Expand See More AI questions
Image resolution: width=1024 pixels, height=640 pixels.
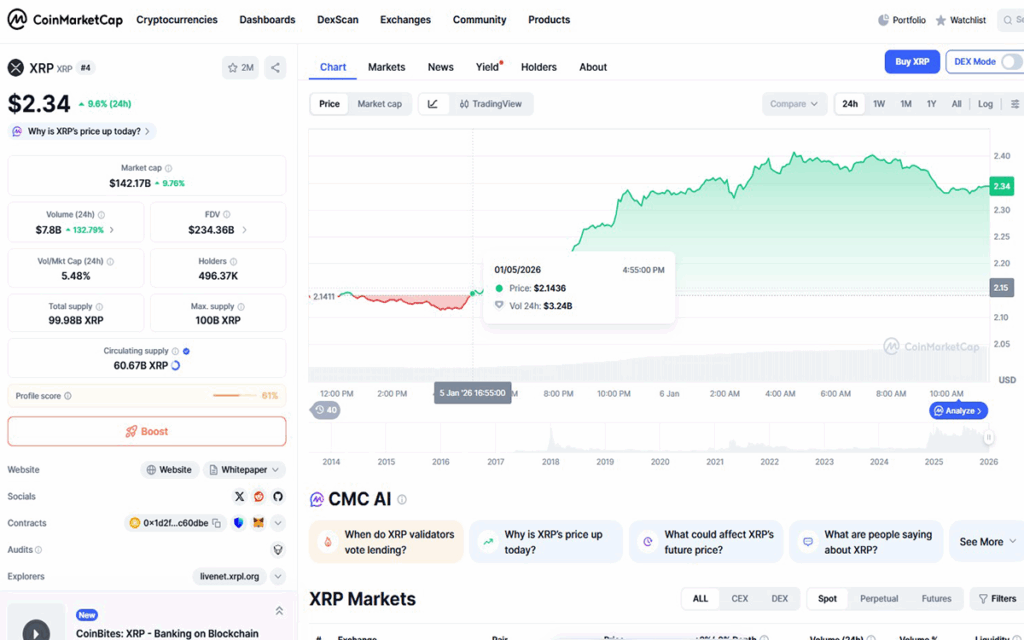pyautogui.click(x=987, y=541)
